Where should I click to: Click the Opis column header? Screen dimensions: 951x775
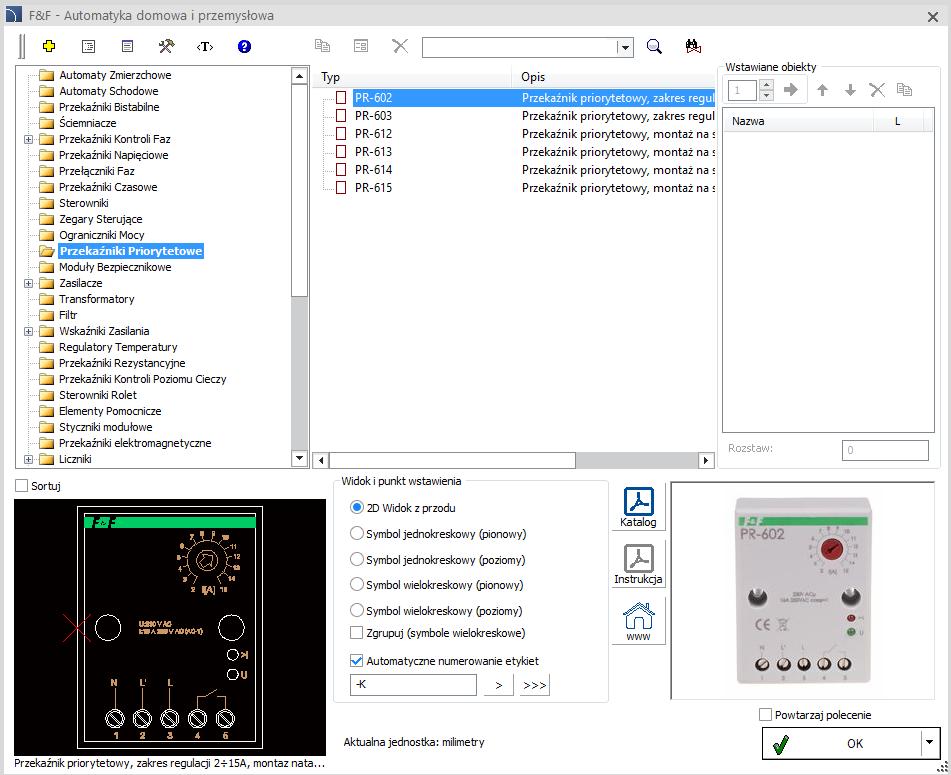point(614,77)
